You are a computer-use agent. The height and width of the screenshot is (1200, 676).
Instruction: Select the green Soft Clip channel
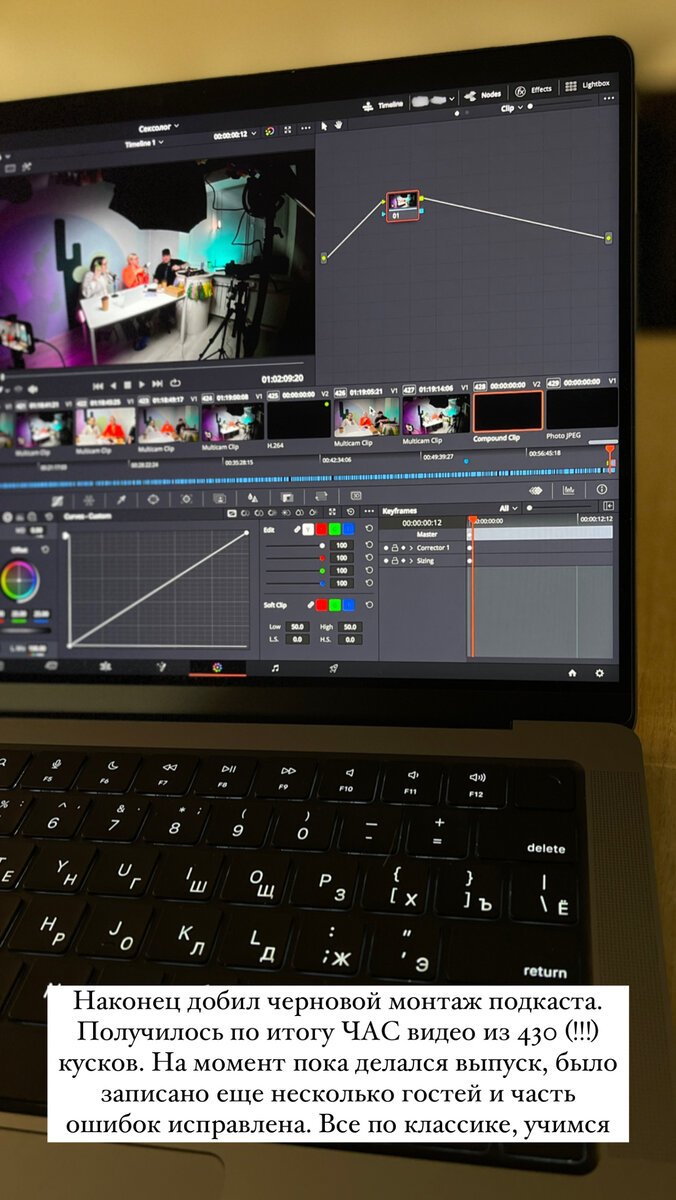point(336,605)
